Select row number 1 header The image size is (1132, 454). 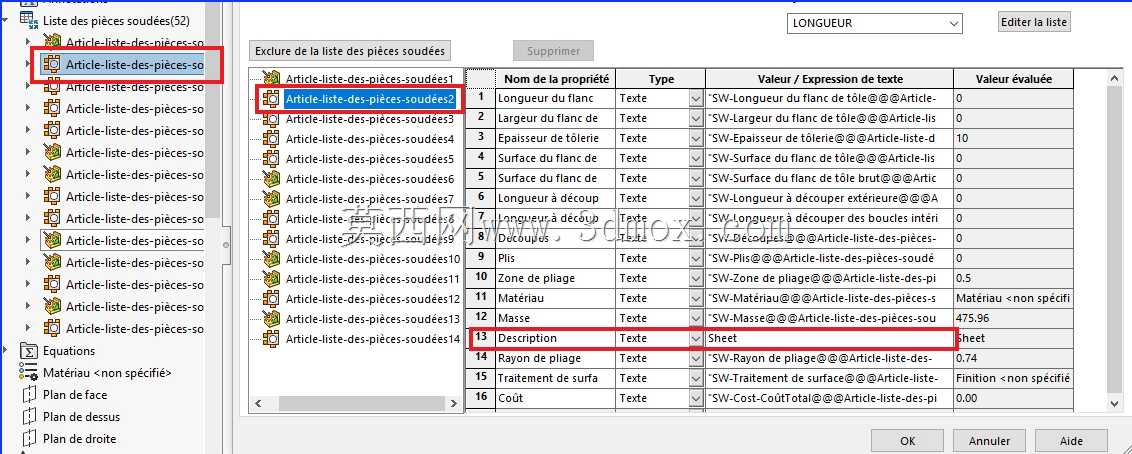tap(481, 98)
